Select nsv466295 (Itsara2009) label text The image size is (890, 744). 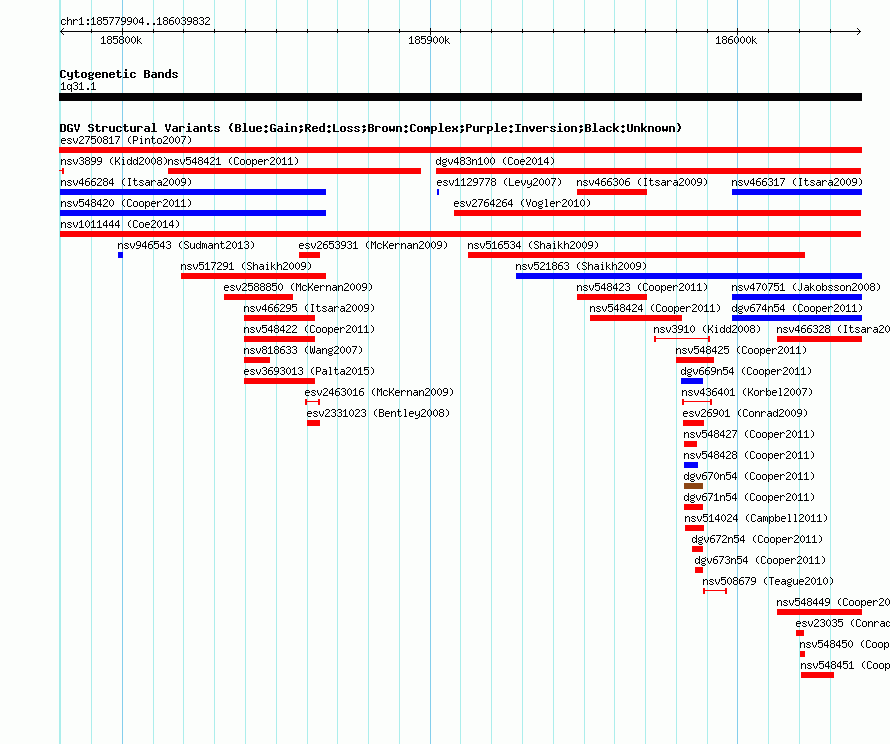pyautogui.click(x=309, y=308)
